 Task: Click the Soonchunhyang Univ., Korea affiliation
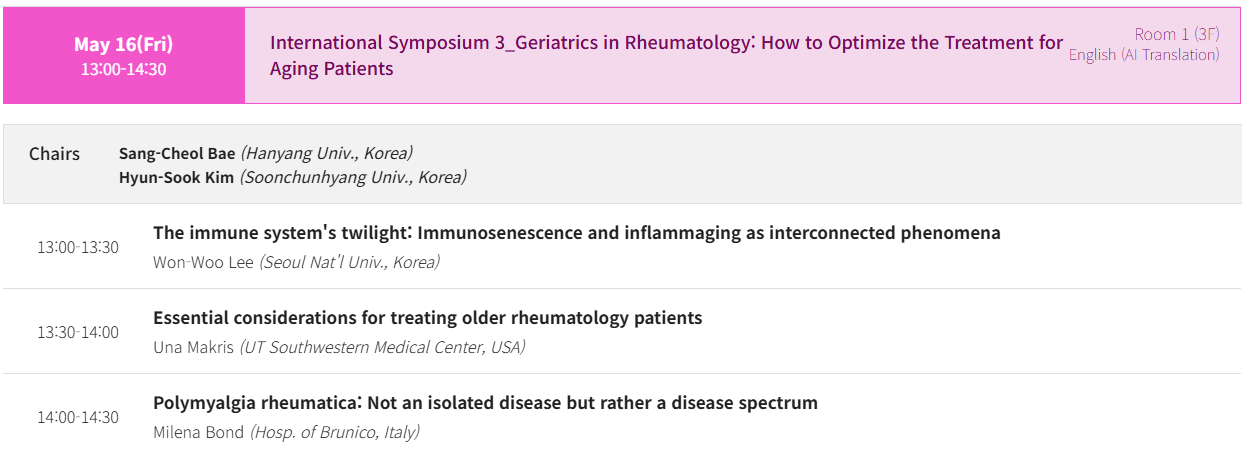[x=353, y=177]
